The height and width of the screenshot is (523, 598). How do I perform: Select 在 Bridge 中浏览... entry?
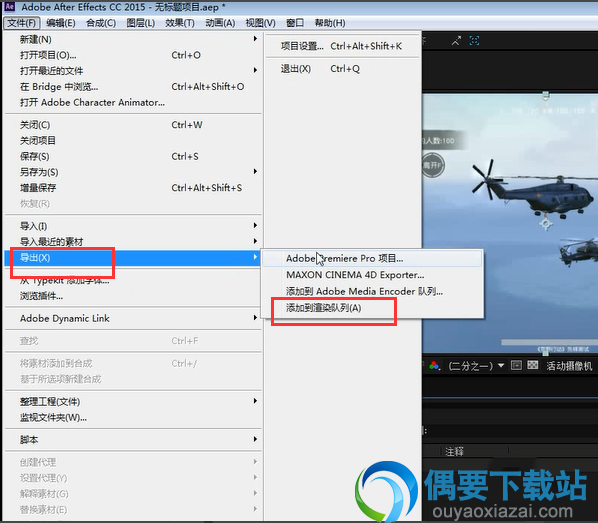click(x=133, y=87)
